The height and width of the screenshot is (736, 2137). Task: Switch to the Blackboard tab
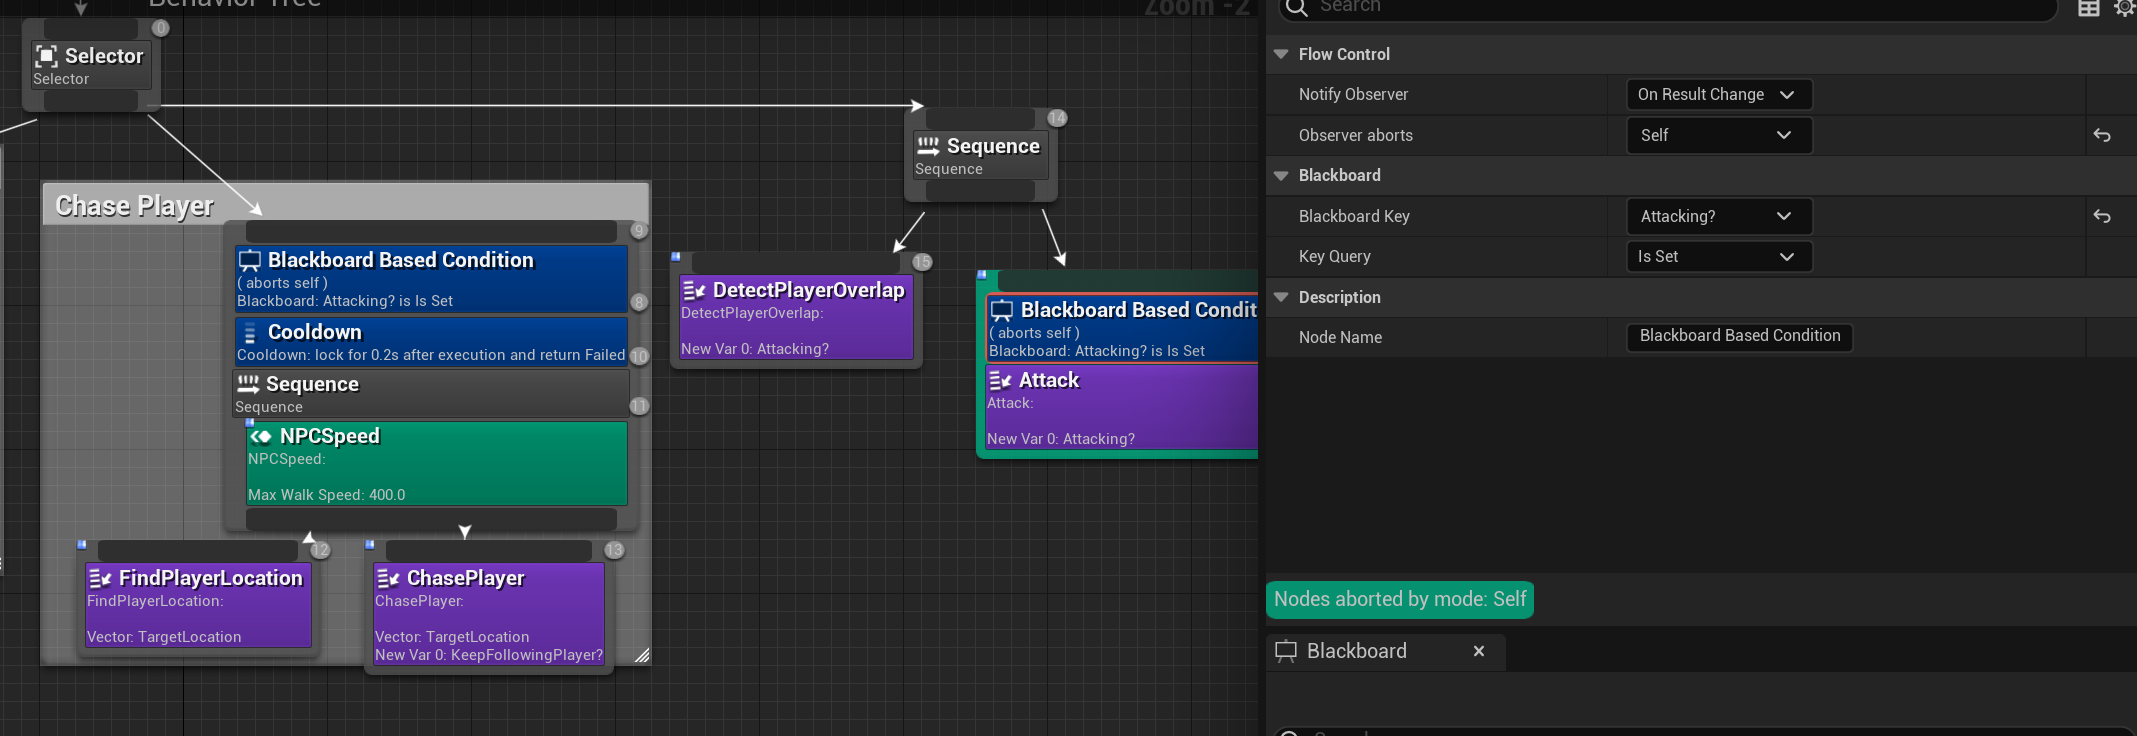click(1356, 651)
